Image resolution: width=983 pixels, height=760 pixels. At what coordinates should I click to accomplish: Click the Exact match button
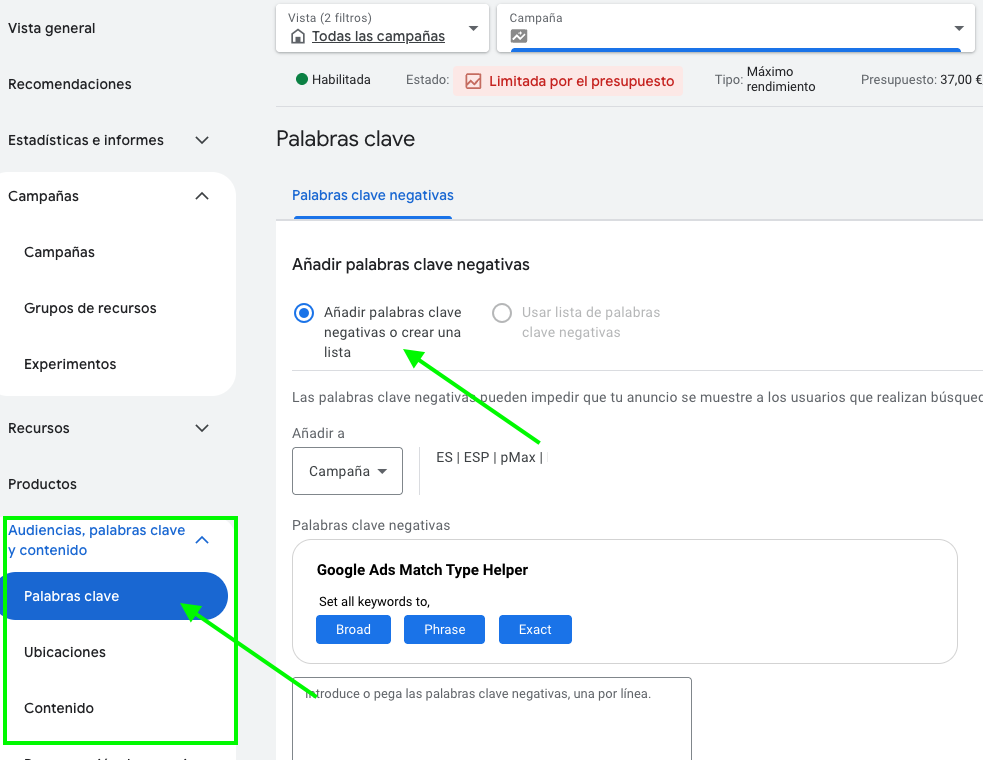[535, 629]
